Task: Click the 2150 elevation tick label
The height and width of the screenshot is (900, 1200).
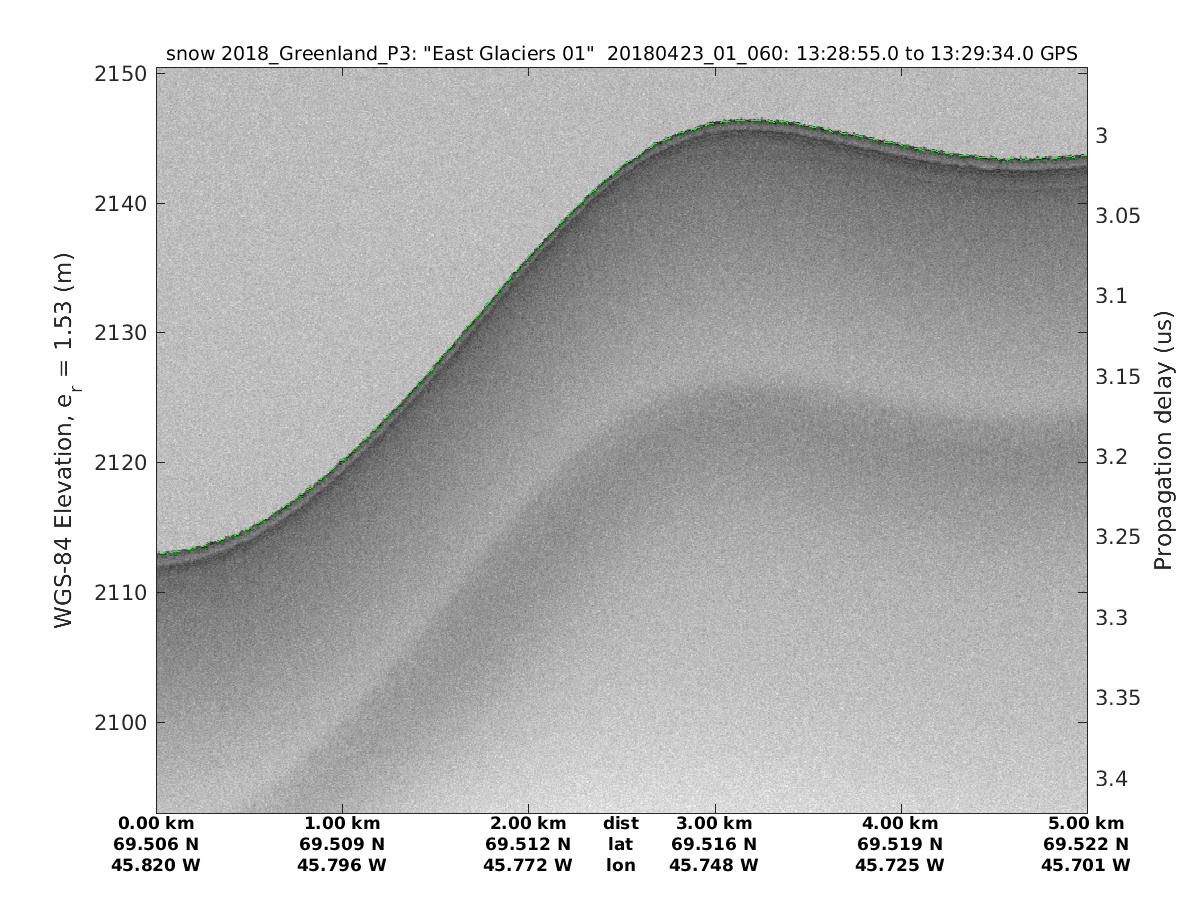Action: pos(121,74)
